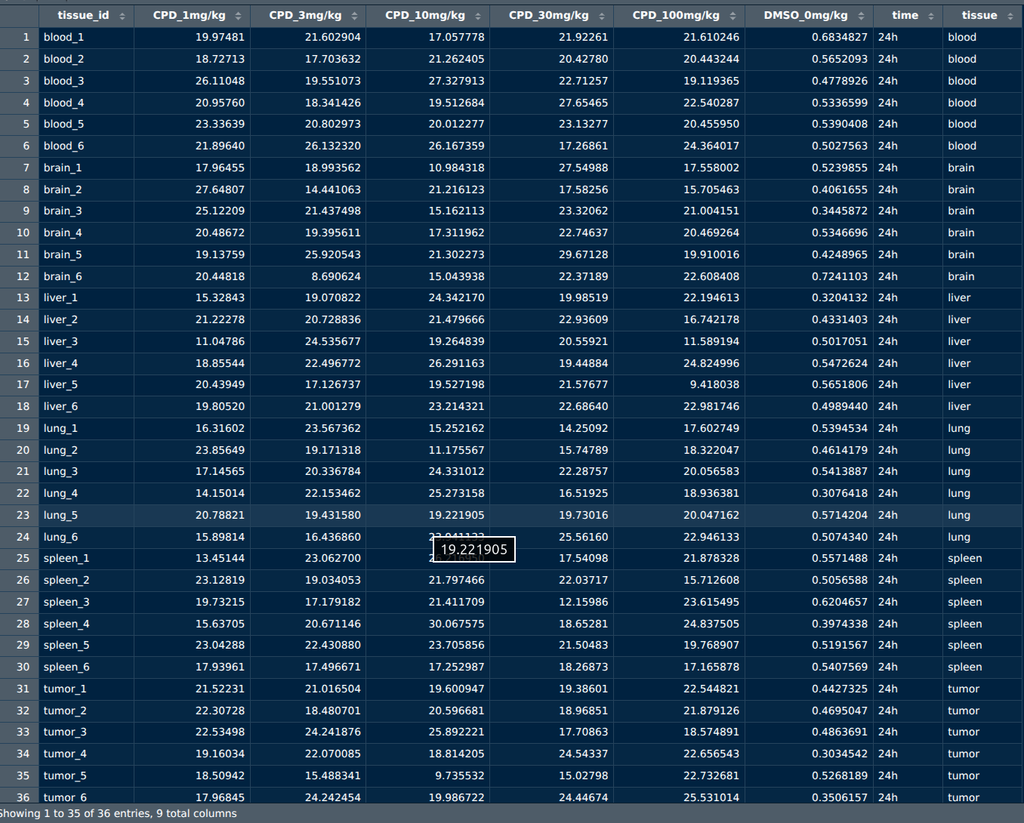Click the entries count status text
The width and height of the screenshot is (1024, 823).
[x=118, y=813]
